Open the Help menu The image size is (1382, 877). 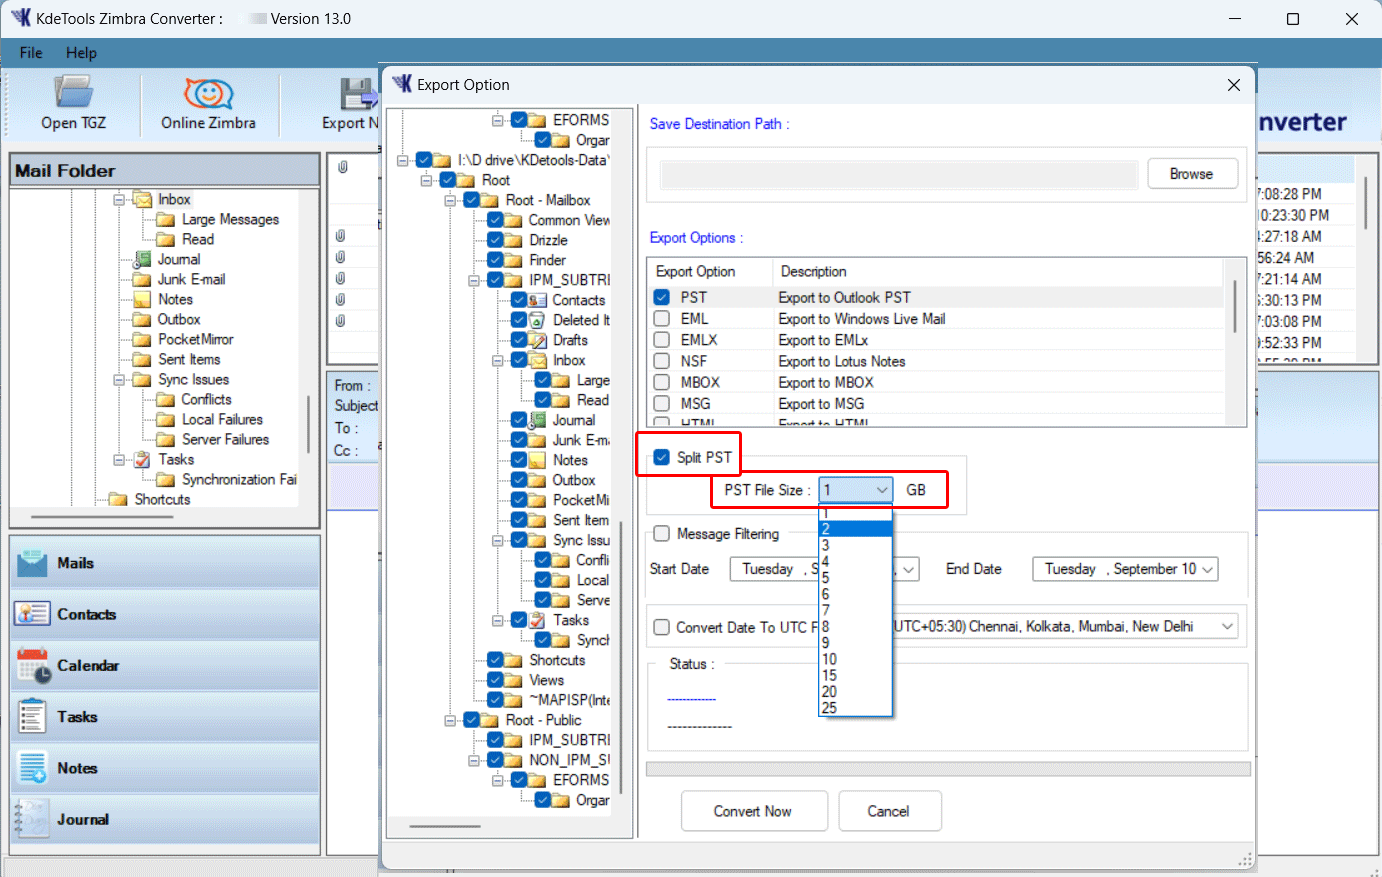81,52
